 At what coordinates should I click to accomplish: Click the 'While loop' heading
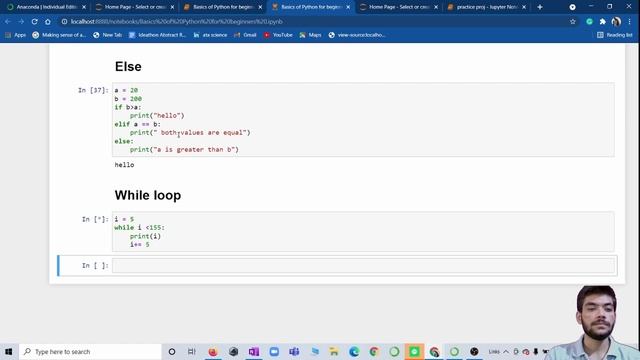click(x=148, y=195)
